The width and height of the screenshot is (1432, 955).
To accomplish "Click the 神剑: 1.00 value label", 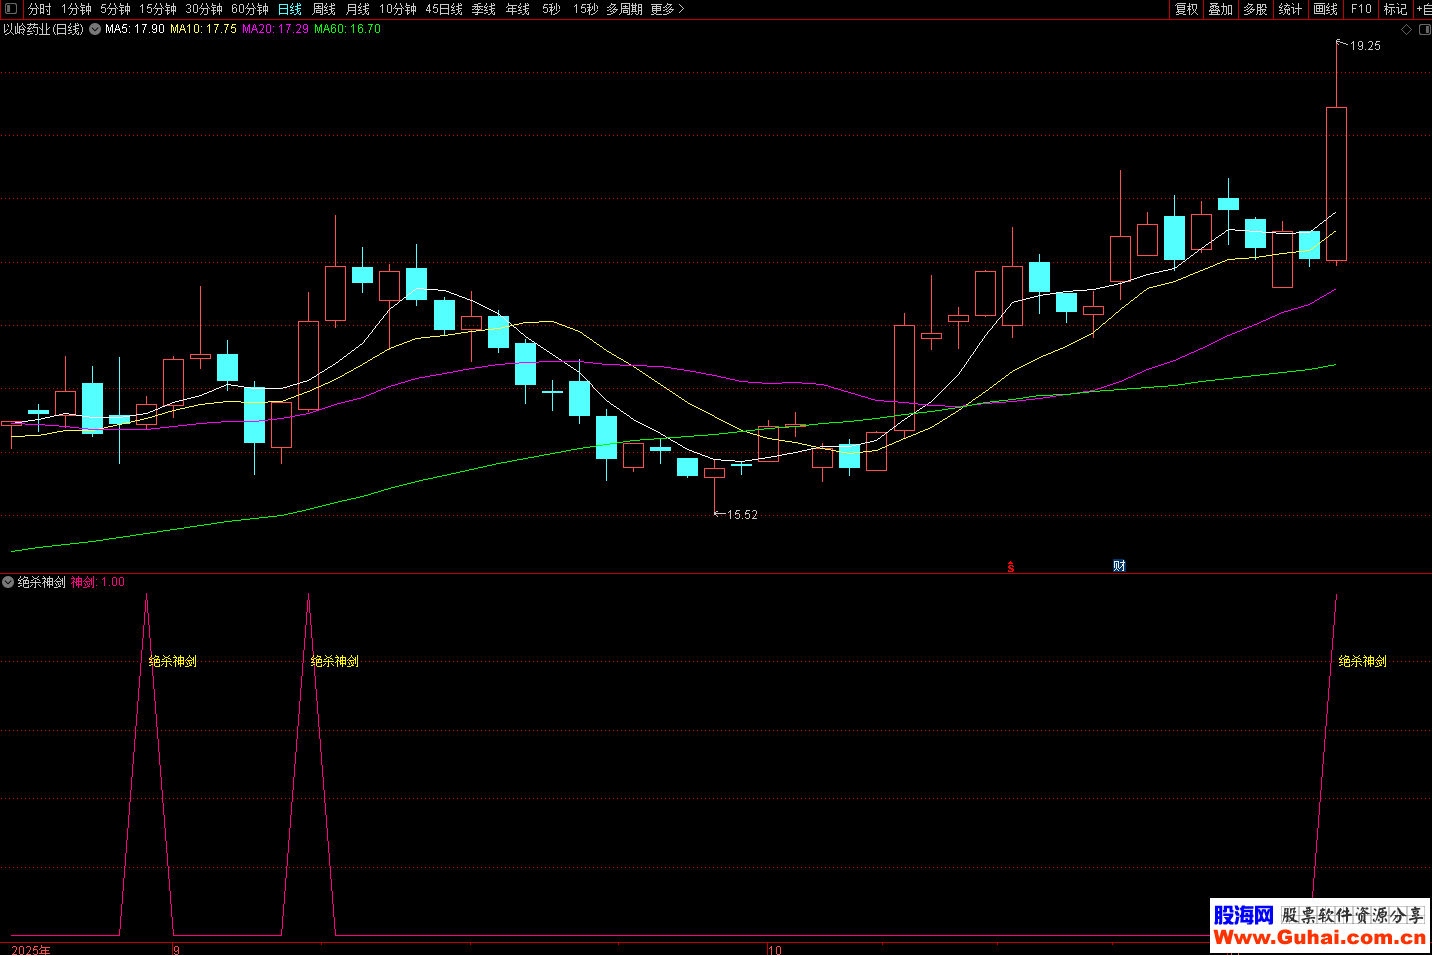I will pyautogui.click(x=98, y=582).
